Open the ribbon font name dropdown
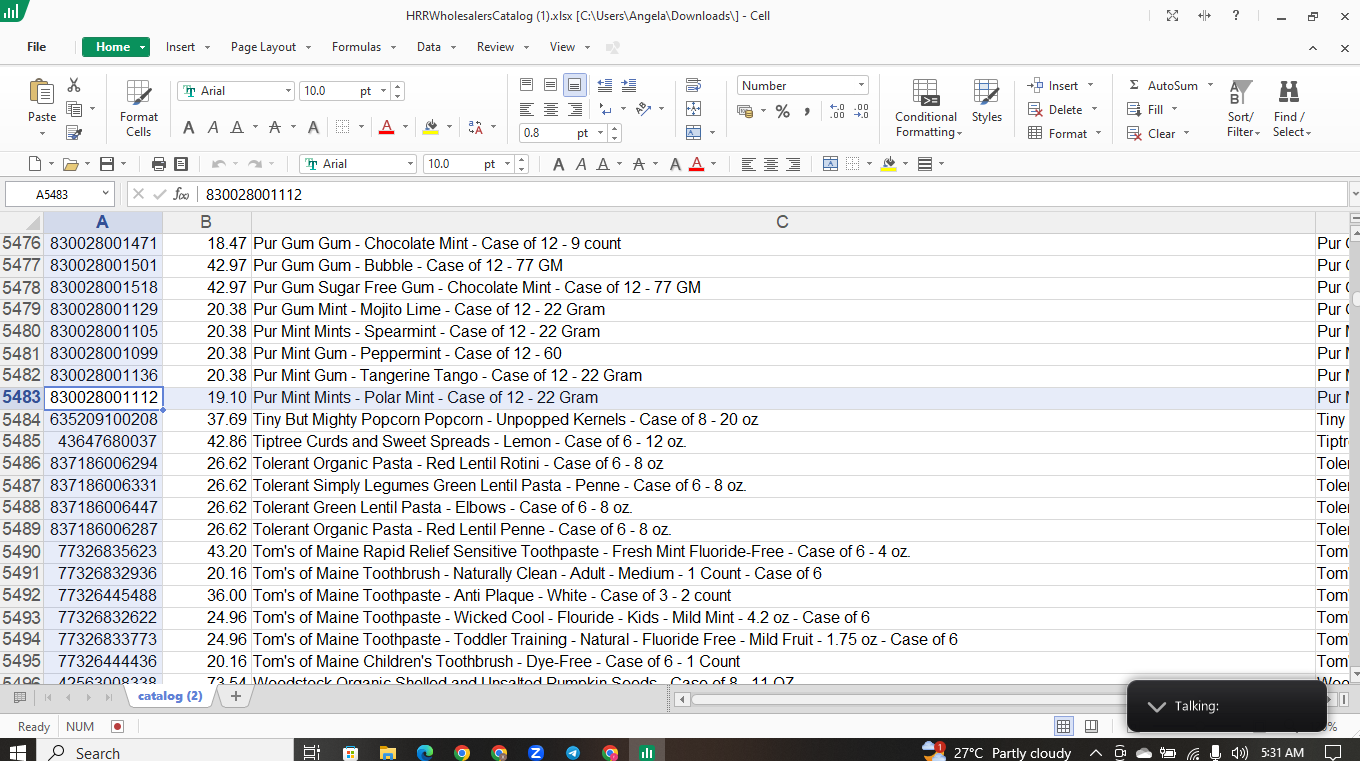This screenshot has height=761, width=1360. pos(287,91)
